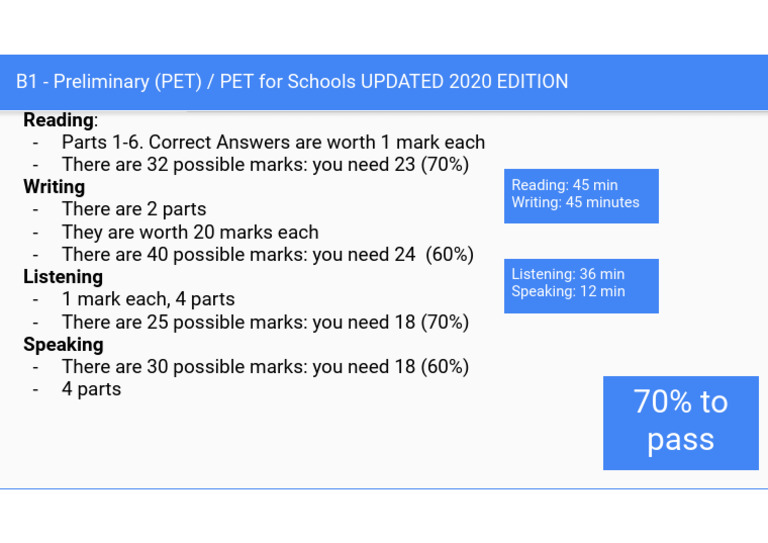768x543 pixels.
Task: Click 'Writing: 45 minutes' text
Action: click(575, 203)
